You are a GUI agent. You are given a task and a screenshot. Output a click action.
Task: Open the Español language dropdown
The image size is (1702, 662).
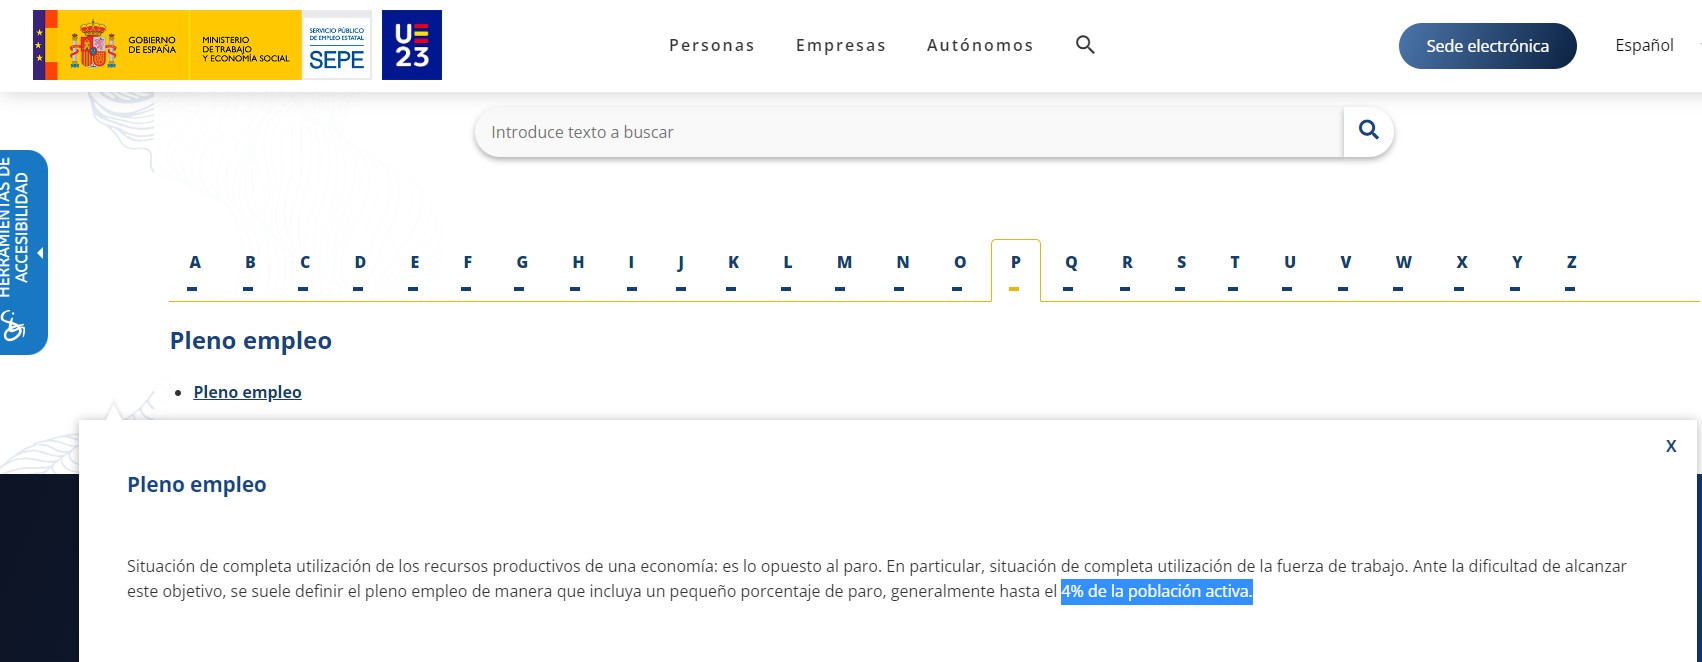tap(1650, 45)
